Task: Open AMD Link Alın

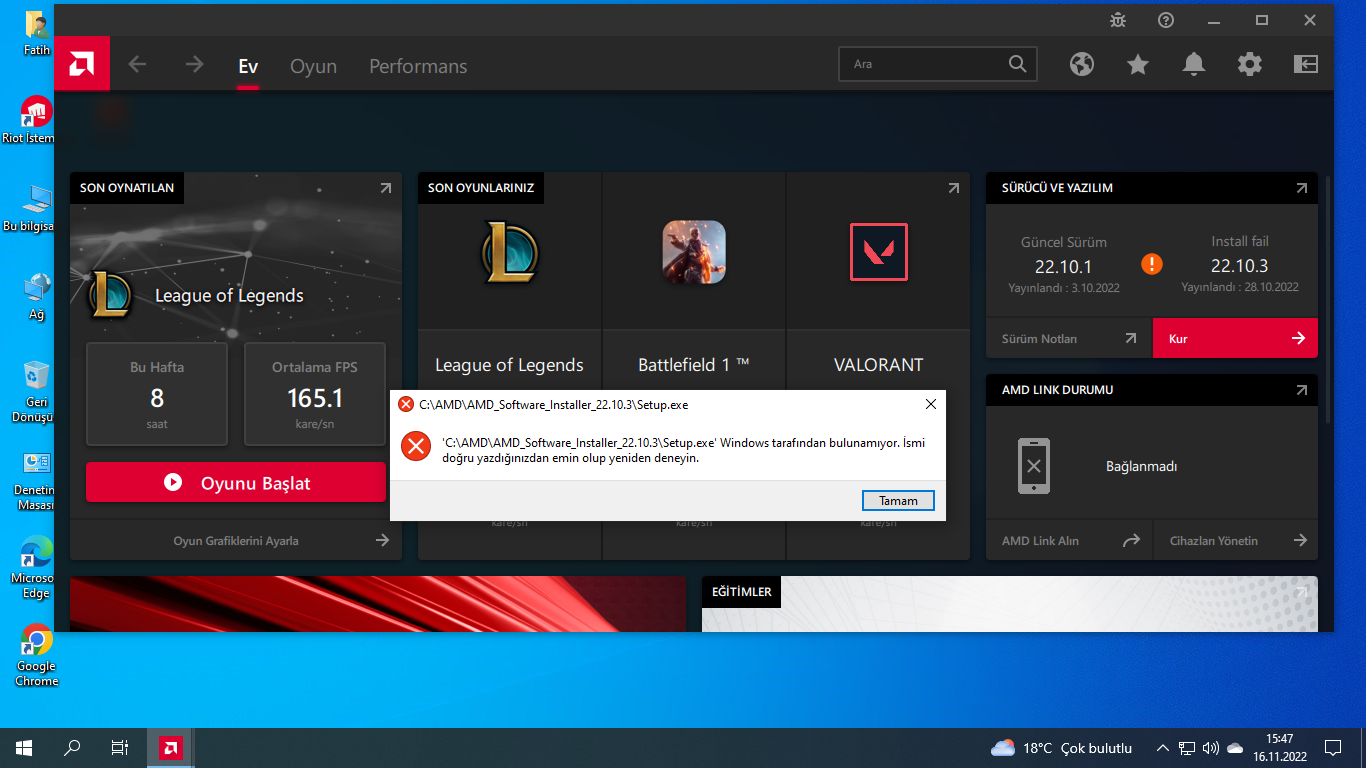Action: tap(1069, 541)
